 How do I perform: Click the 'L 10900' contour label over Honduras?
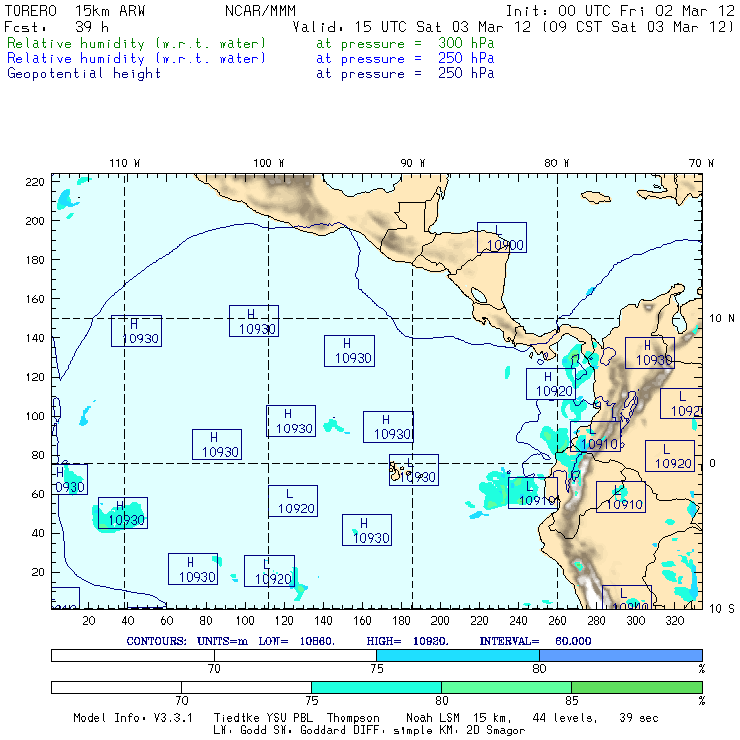tap(502, 237)
